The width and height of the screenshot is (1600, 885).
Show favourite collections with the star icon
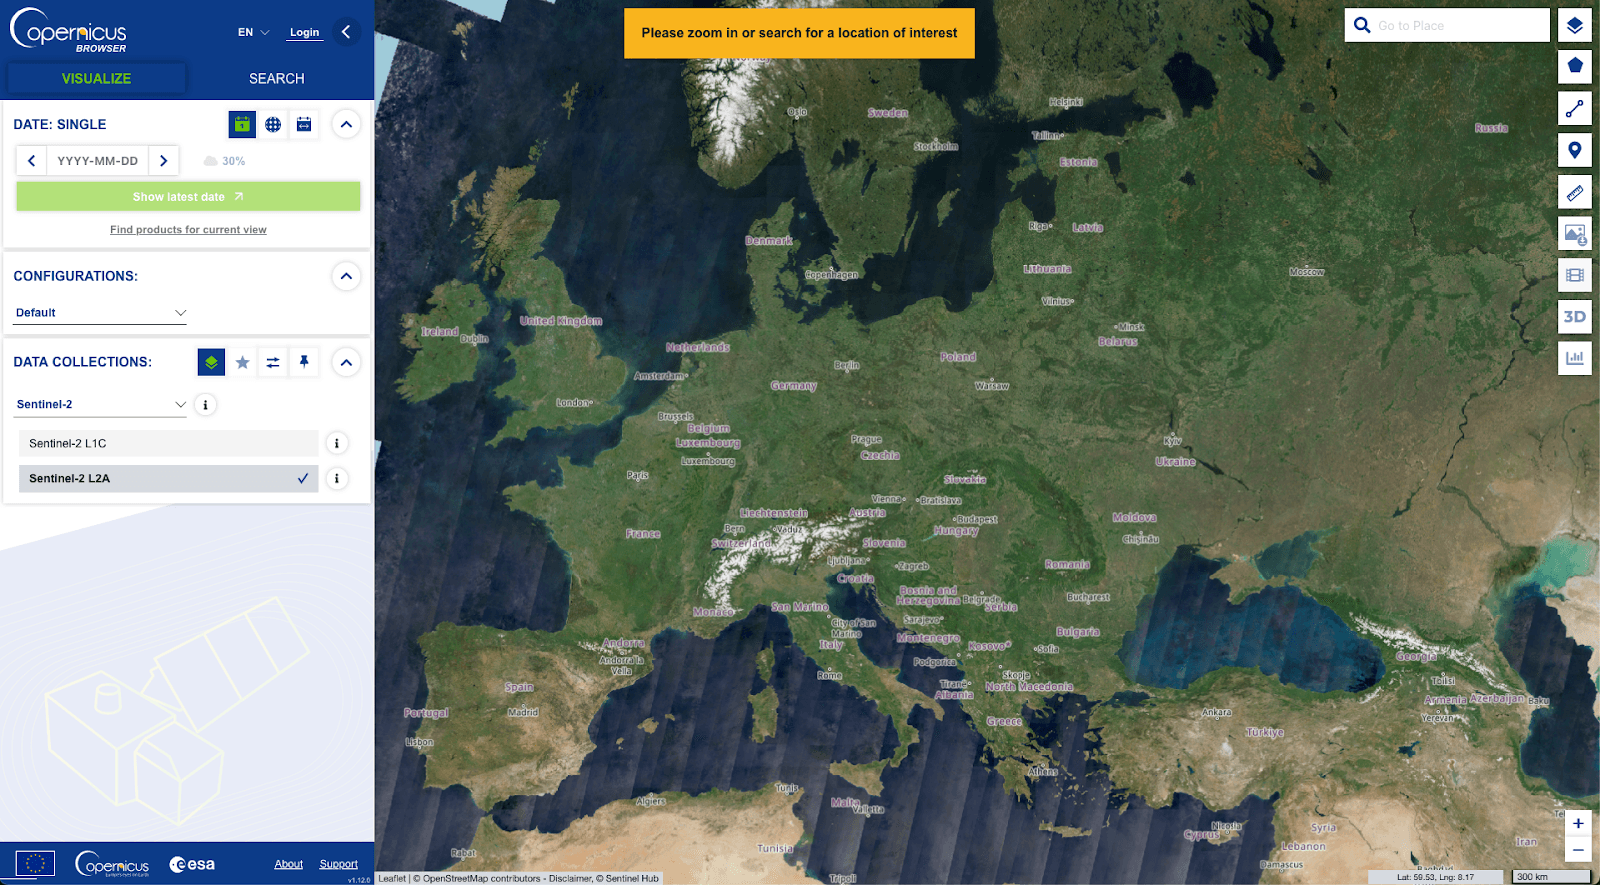click(x=242, y=362)
